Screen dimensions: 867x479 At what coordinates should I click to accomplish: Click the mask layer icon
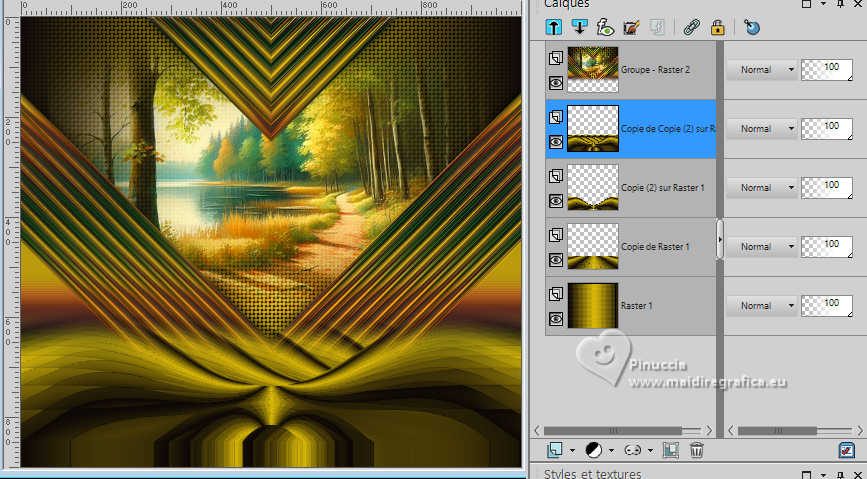tap(632, 450)
